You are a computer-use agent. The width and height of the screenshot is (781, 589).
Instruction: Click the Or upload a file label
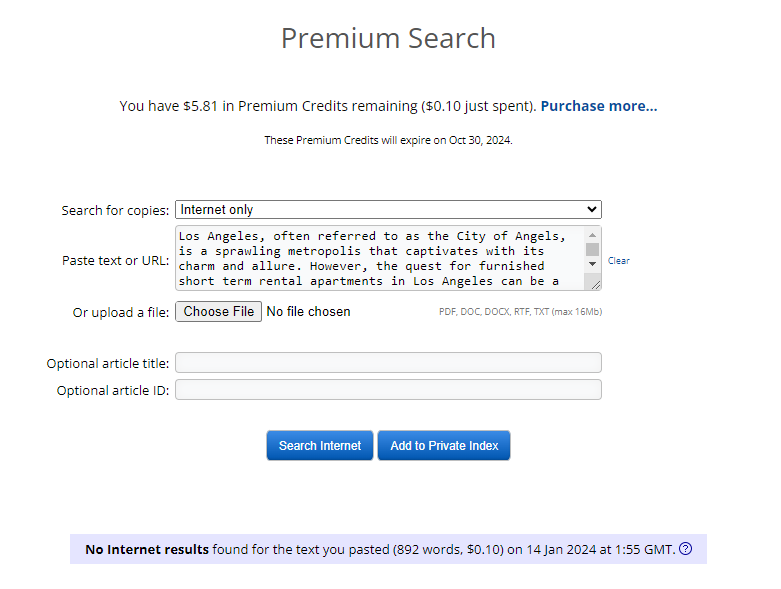(121, 313)
